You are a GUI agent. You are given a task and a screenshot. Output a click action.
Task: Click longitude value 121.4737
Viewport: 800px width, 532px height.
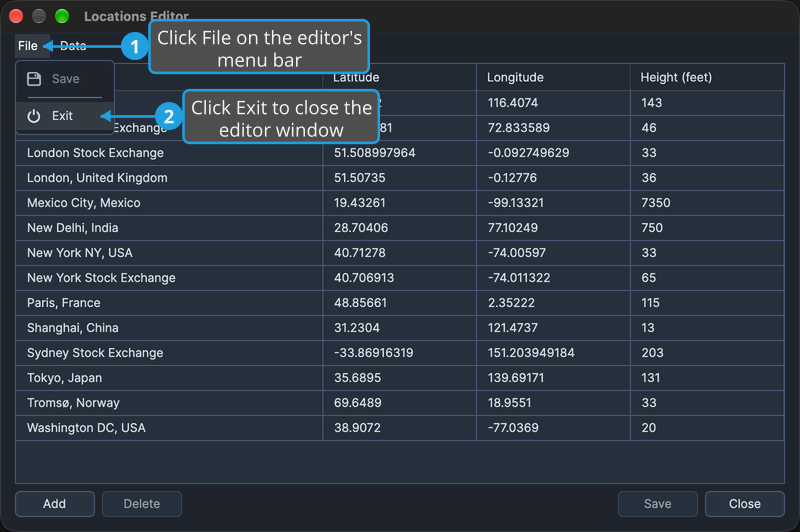(x=513, y=328)
